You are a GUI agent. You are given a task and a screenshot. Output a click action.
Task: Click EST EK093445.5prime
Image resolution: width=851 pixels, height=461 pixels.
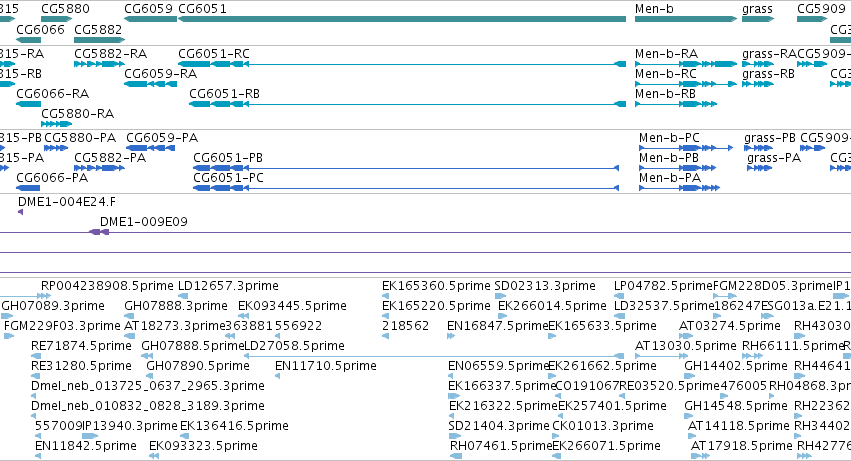pyautogui.click(x=293, y=306)
